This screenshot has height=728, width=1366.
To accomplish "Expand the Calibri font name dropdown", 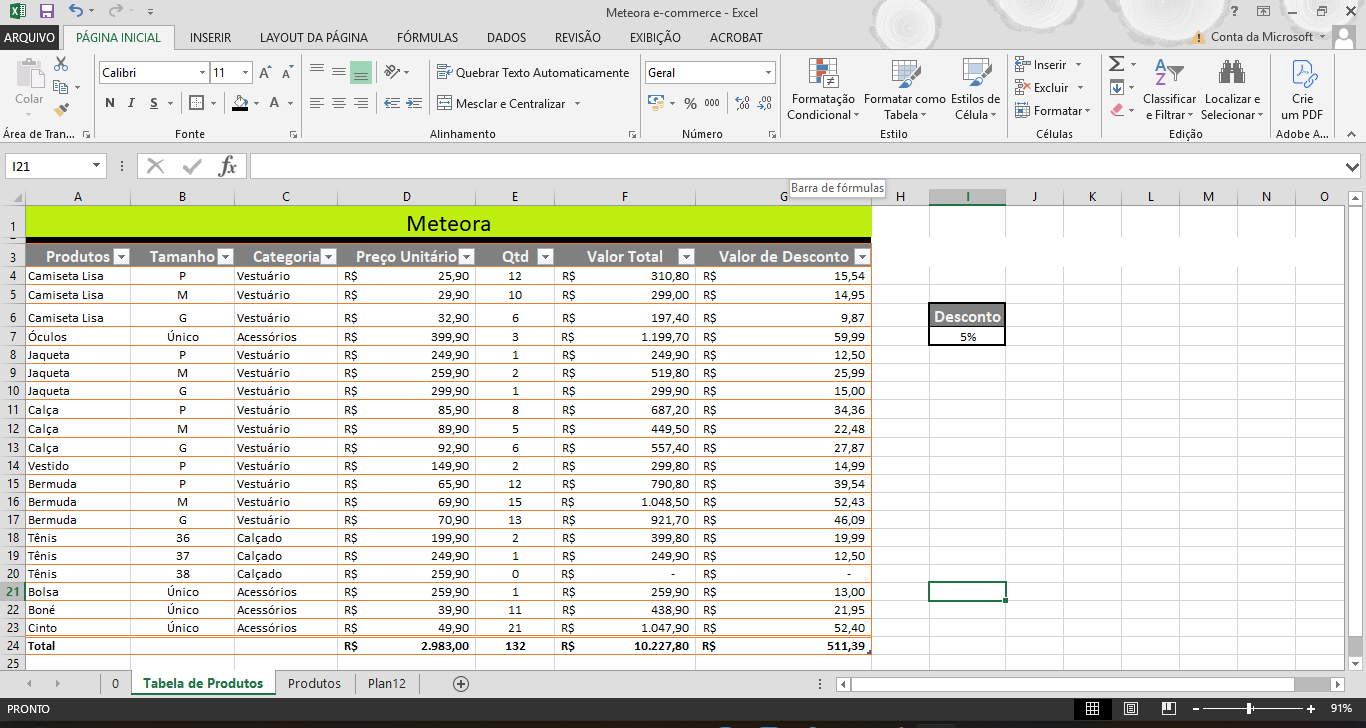I will tap(201, 73).
